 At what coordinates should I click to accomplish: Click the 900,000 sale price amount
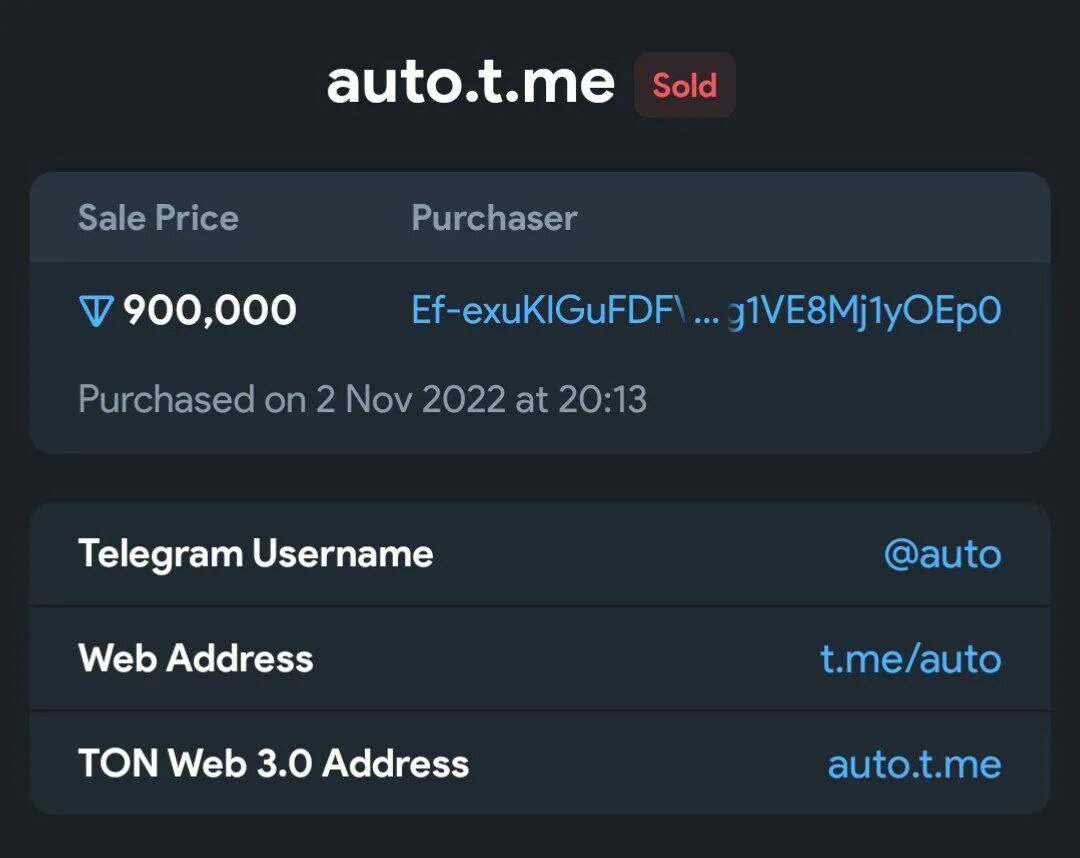tap(210, 312)
